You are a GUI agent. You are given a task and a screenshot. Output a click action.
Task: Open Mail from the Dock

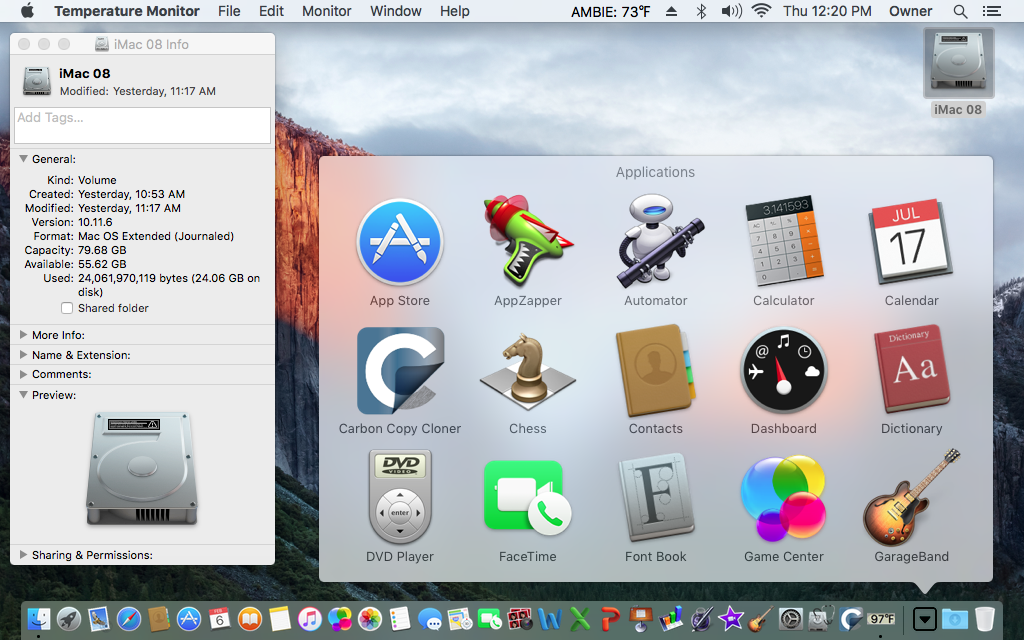(99, 618)
